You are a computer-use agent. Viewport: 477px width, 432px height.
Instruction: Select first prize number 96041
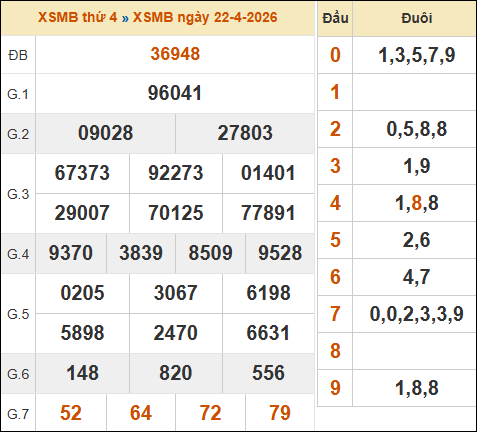coord(175,93)
